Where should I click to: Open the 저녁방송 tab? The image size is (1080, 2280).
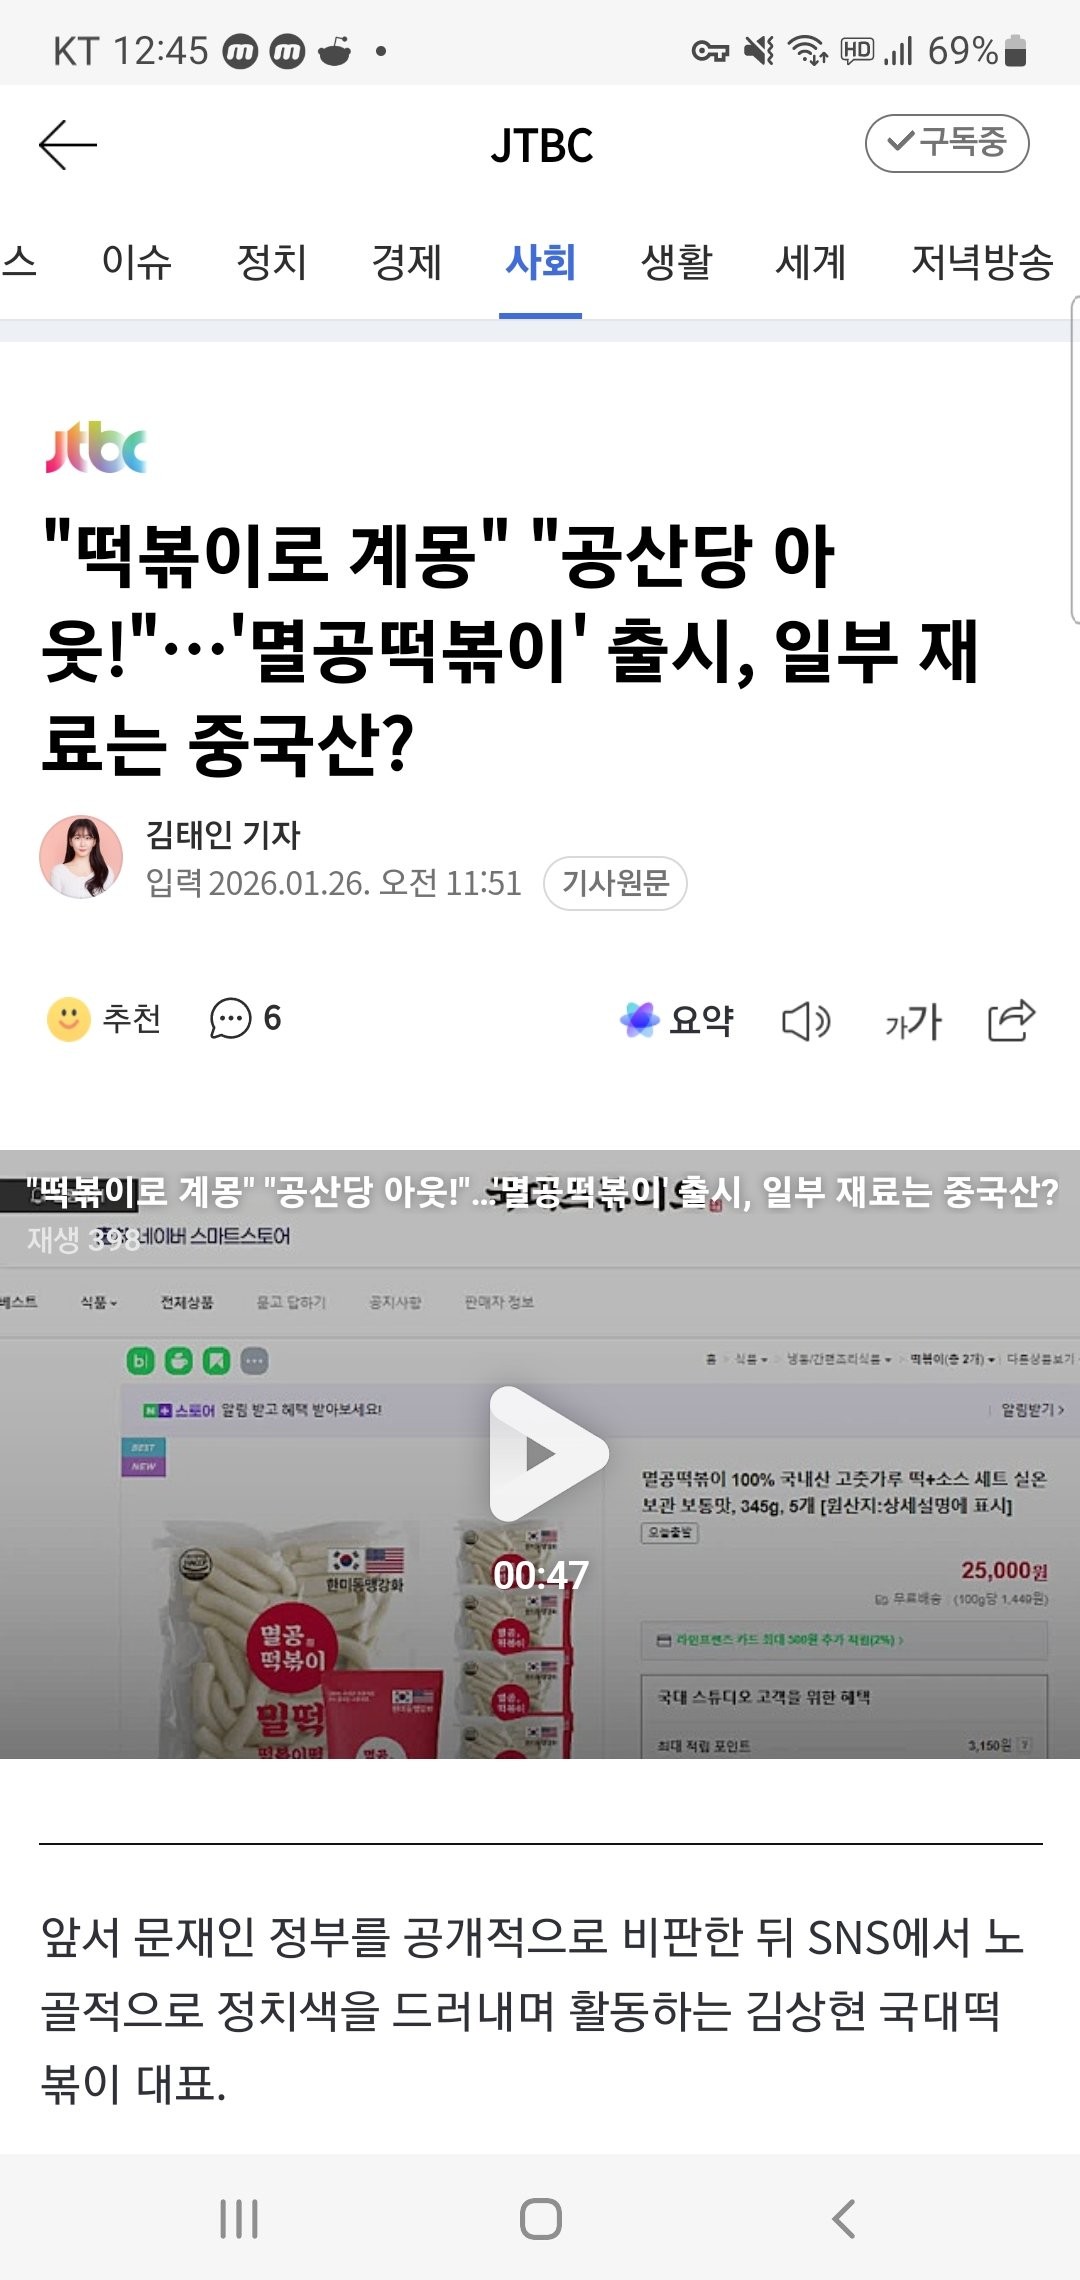click(982, 262)
